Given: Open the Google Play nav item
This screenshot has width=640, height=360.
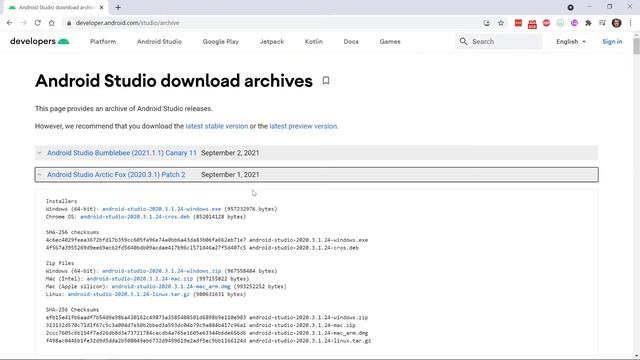Looking at the screenshot, I should [221, 42].
